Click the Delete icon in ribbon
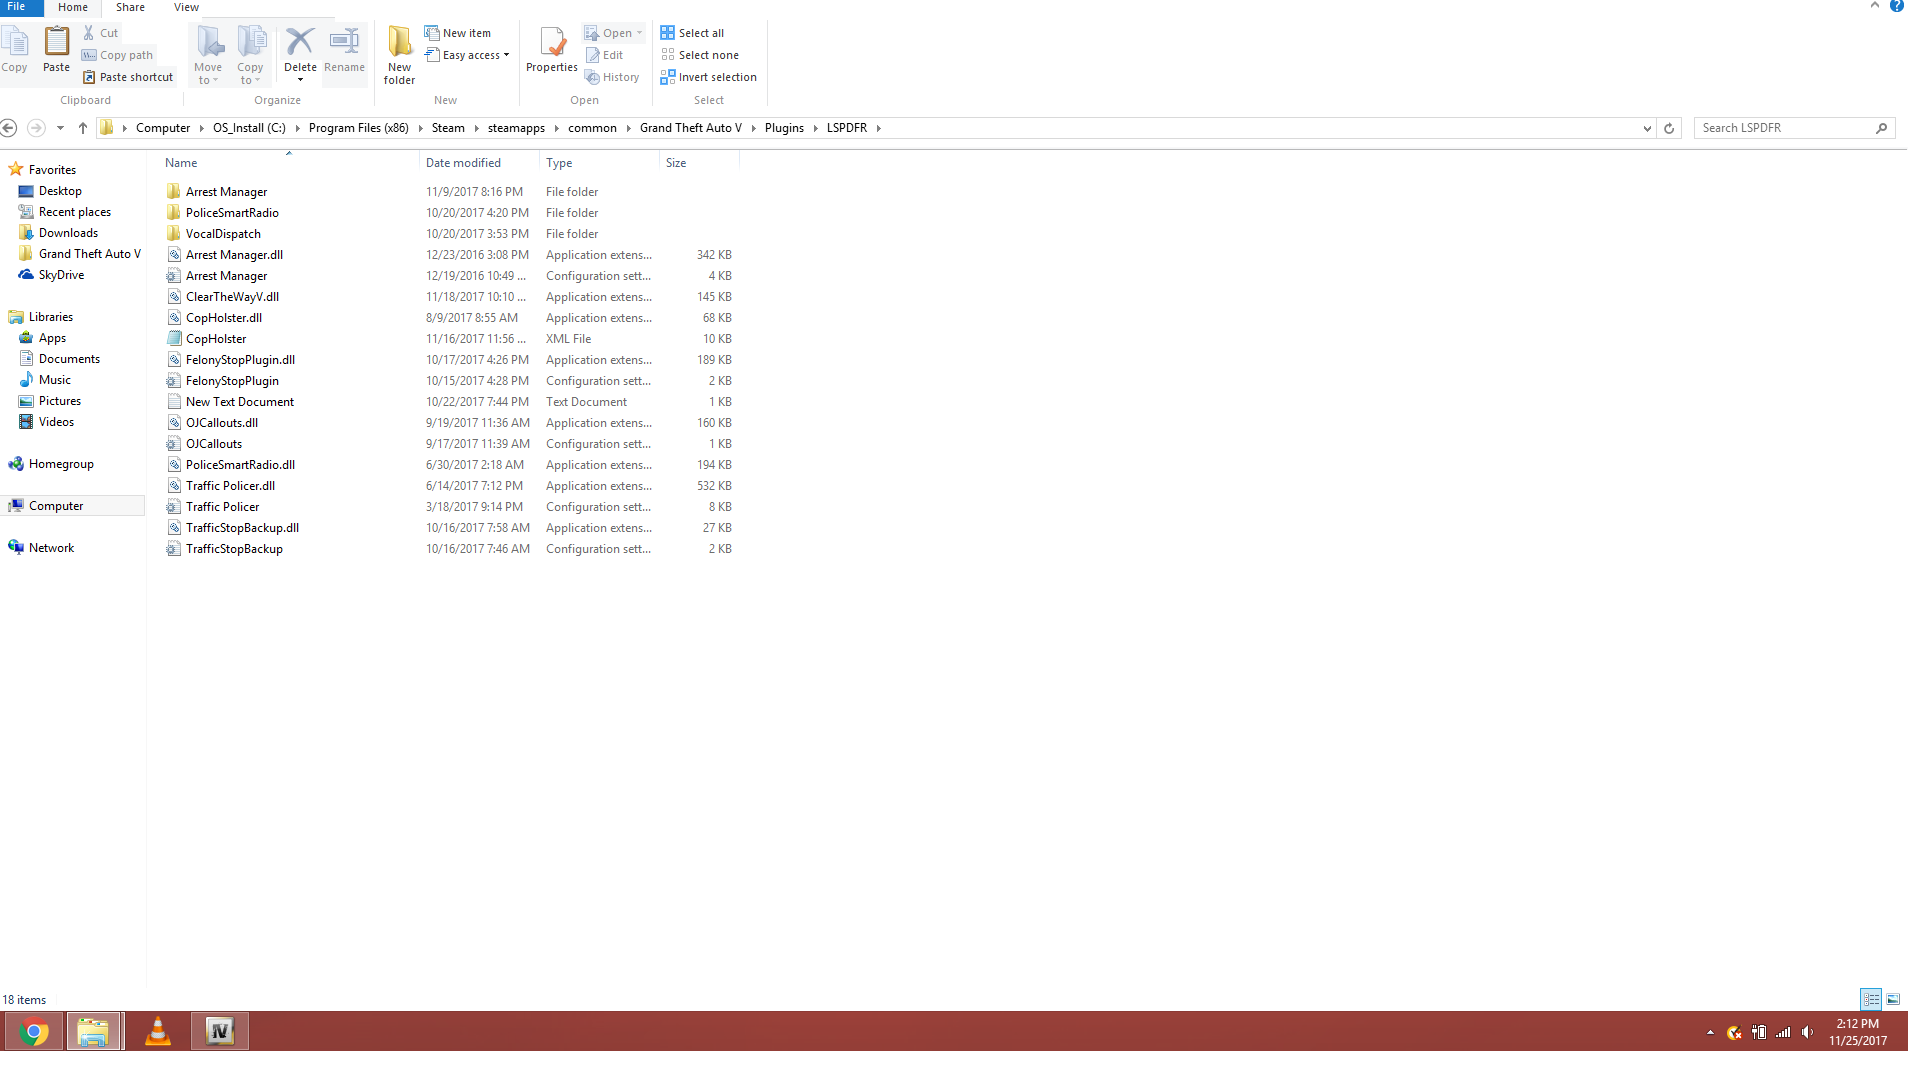This screenshot has height=1080, width=1920. coord(299,43)
